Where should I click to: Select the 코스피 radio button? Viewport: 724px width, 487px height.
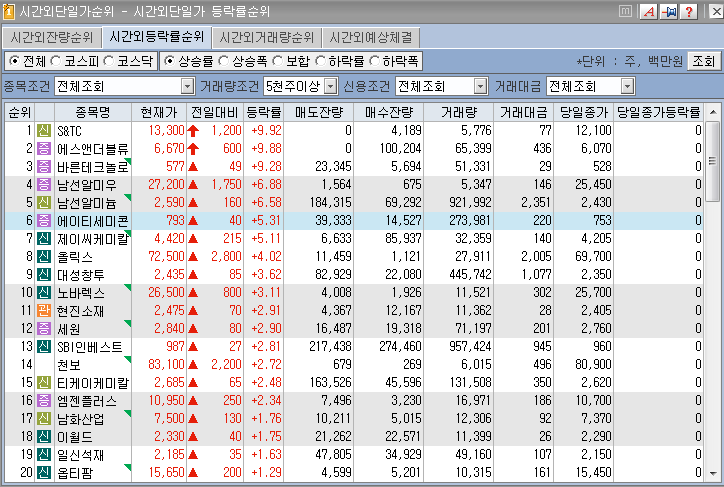55,61
